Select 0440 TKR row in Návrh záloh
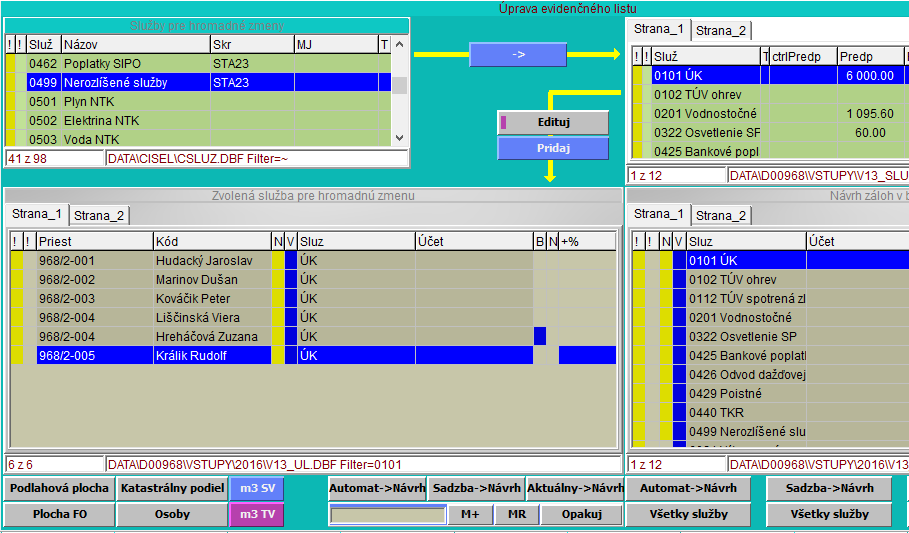Screen dimensions: 909x533 point(770,413)
